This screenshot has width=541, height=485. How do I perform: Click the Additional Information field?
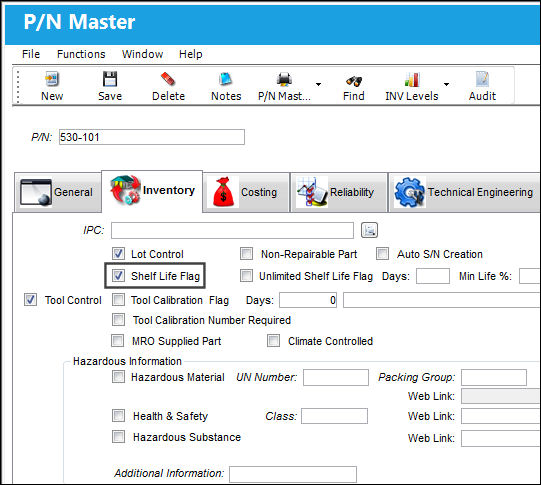tap(293, 474)
